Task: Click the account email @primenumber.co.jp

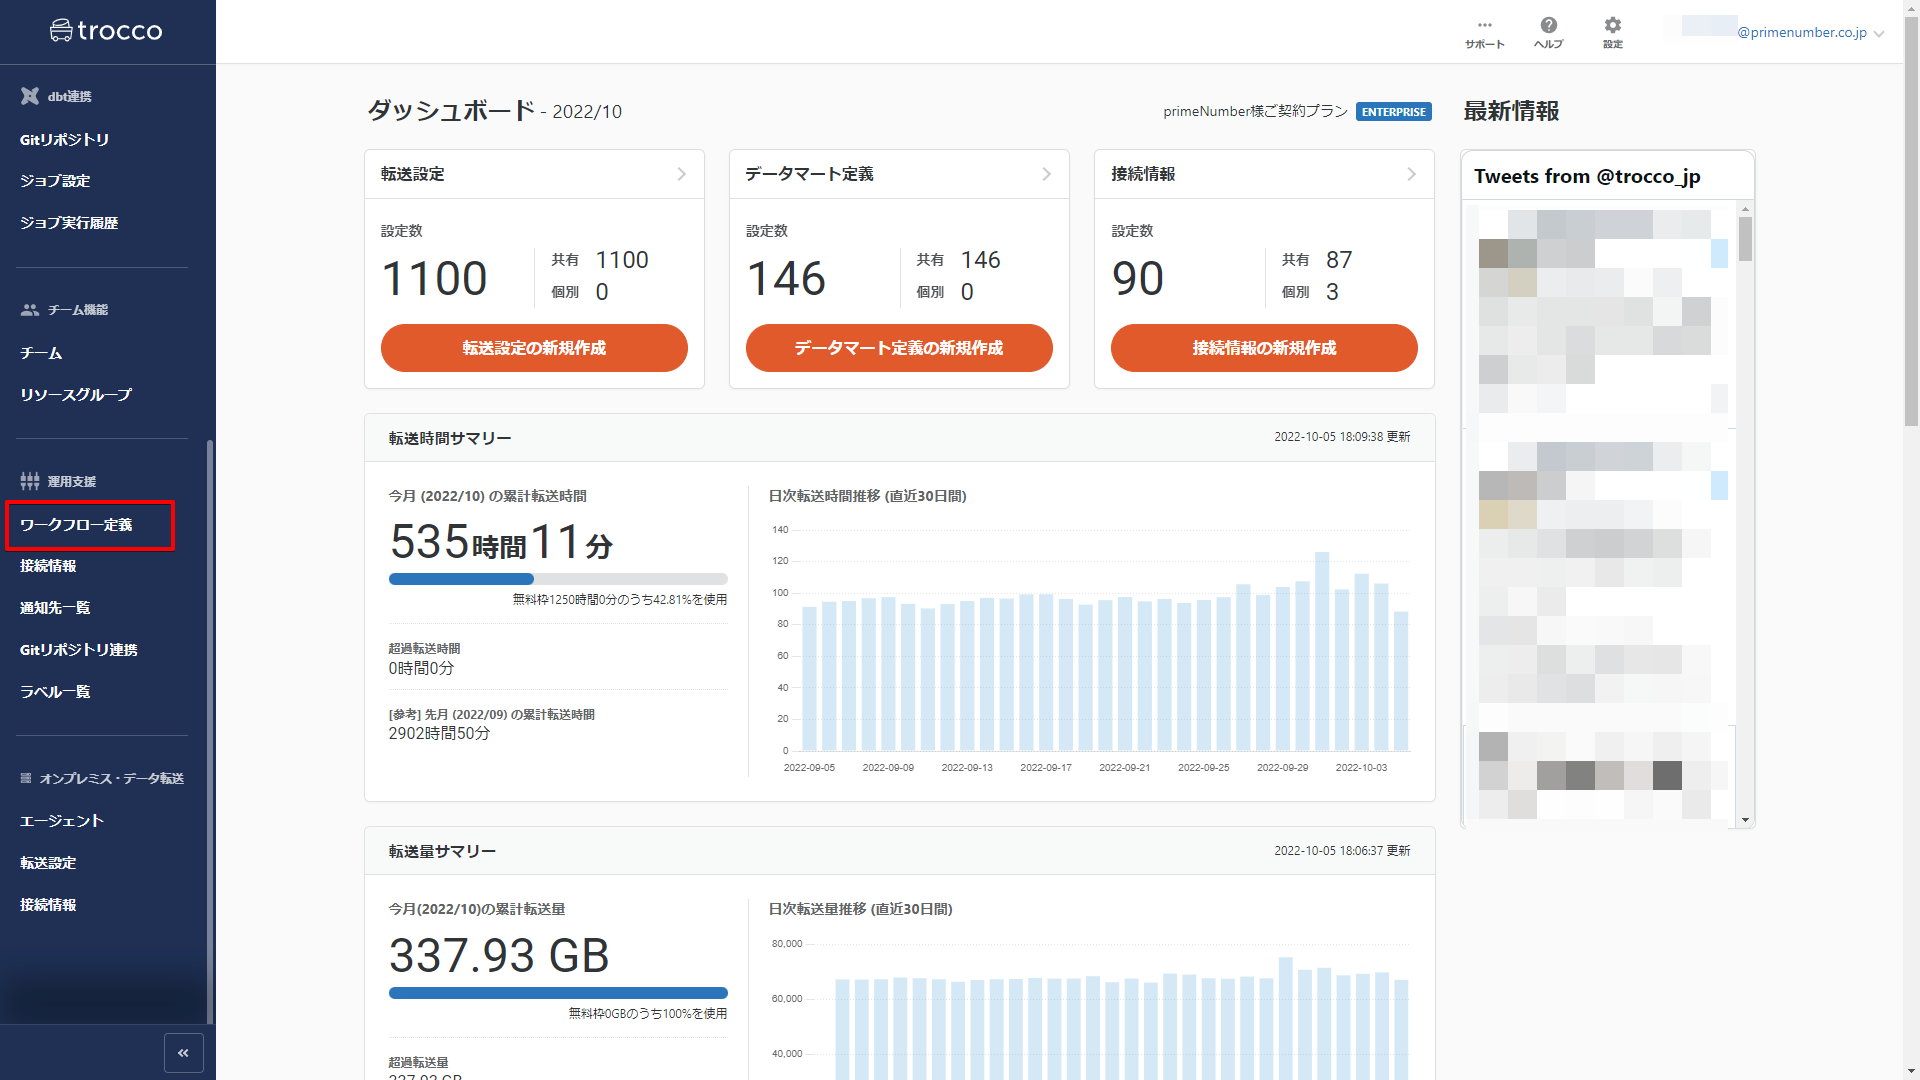Action: (1802, 32)
